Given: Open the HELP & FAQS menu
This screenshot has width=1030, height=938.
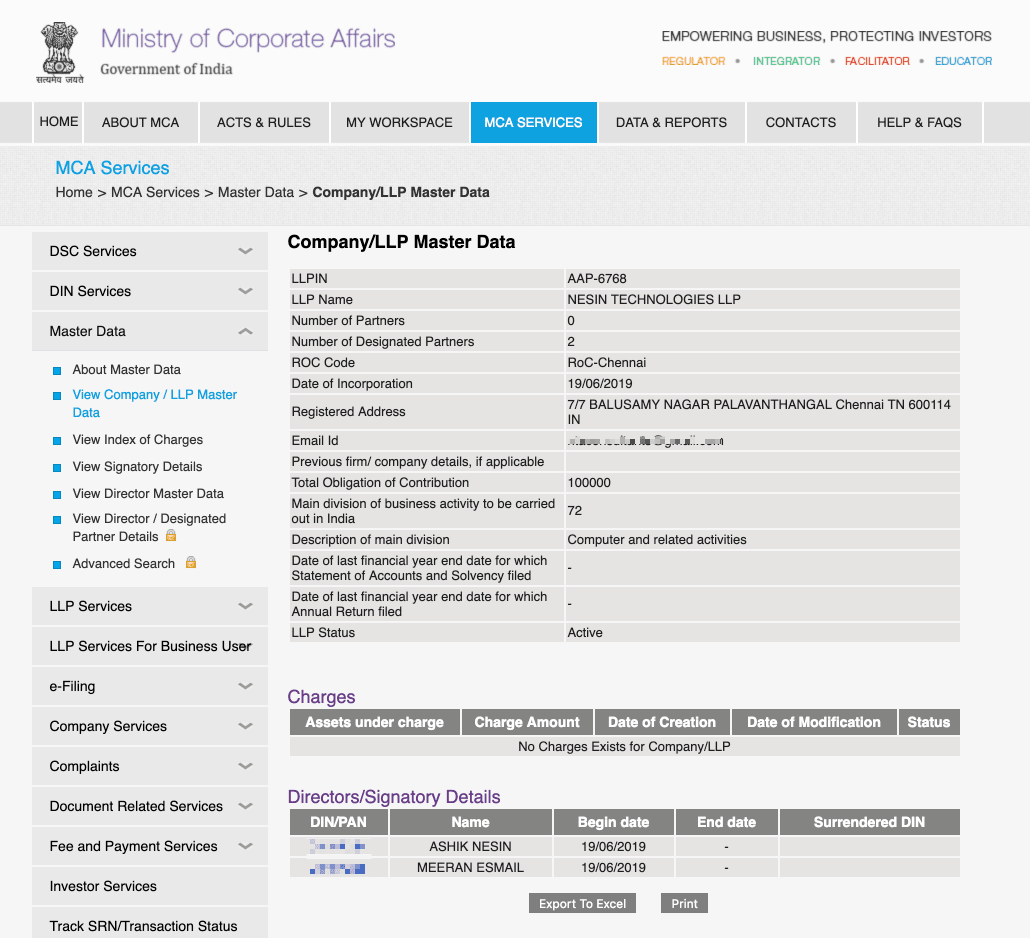Looking at the screenshot, I should coord(919,122).
